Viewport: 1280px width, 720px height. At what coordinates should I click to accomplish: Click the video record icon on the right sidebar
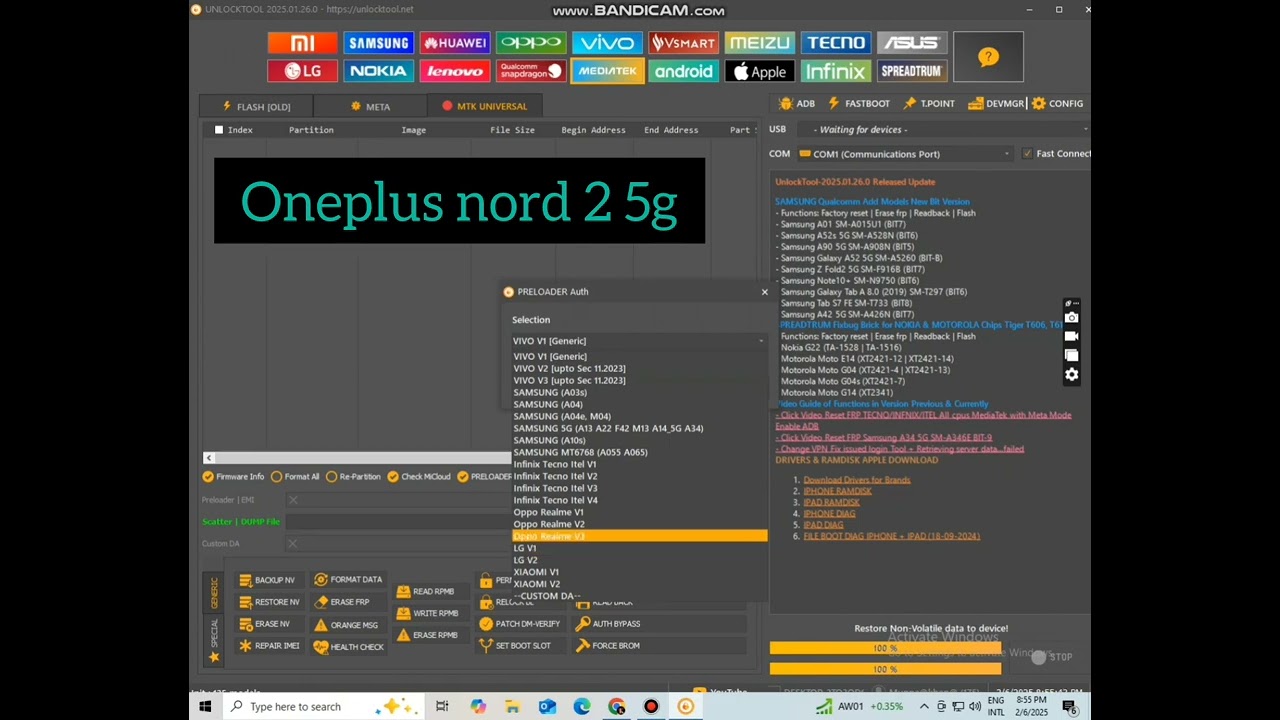click(x=1071, y=337)
